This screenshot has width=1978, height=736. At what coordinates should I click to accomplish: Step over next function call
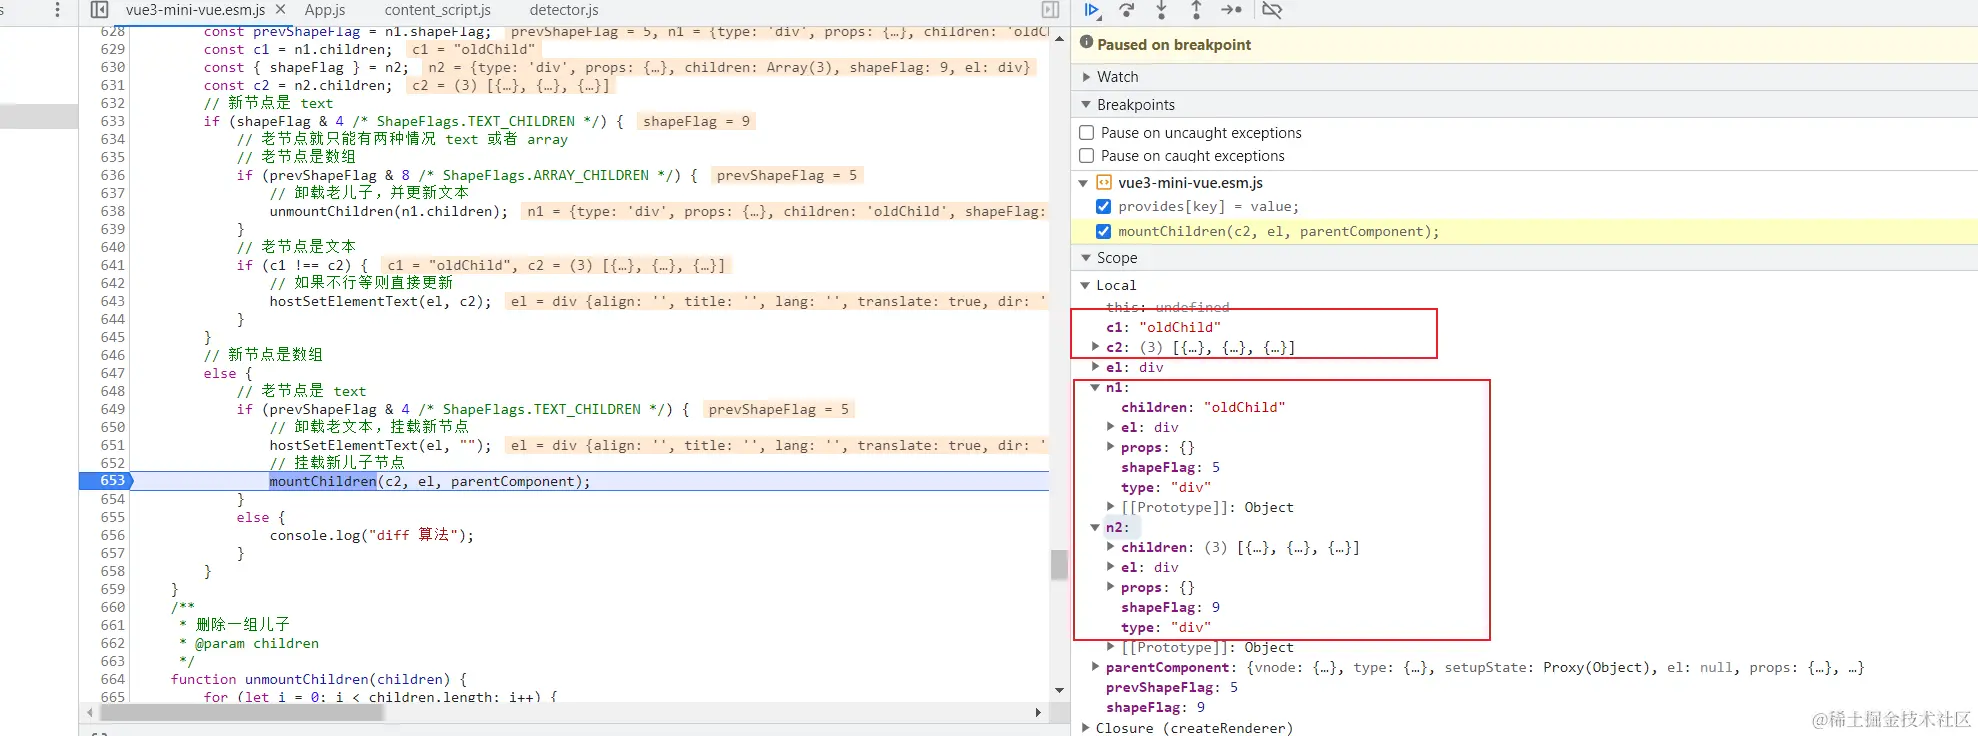point(1127,10)
